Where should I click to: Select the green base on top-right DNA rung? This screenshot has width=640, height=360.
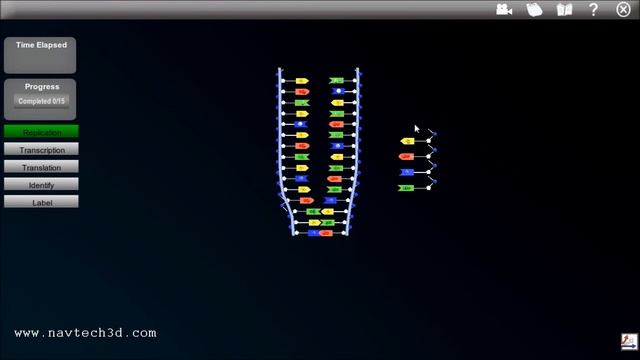pyautogui.click(x=336, y=81)
